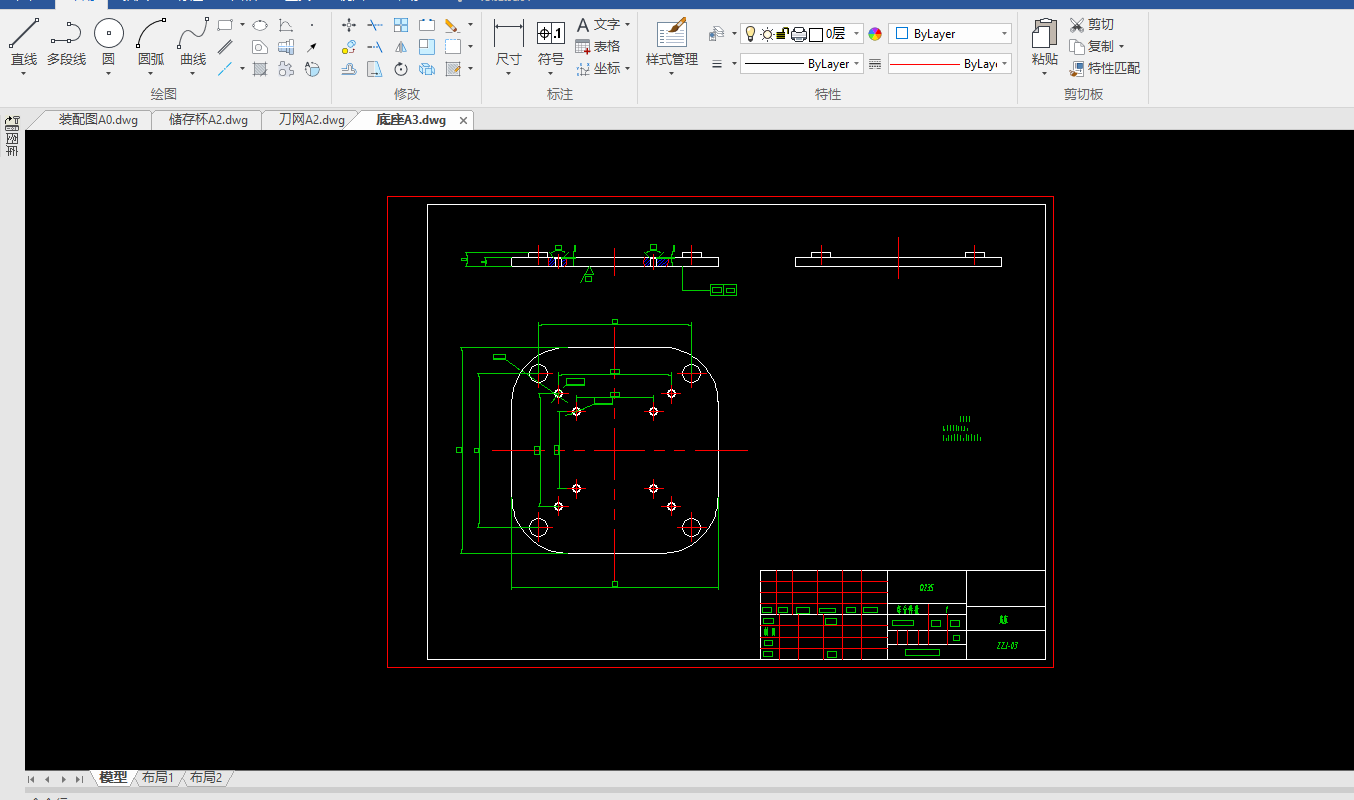Screen dimensions: 1354x800
Task: Click the 特性匹配 match properties button
Action: [x=1105, y=68]
